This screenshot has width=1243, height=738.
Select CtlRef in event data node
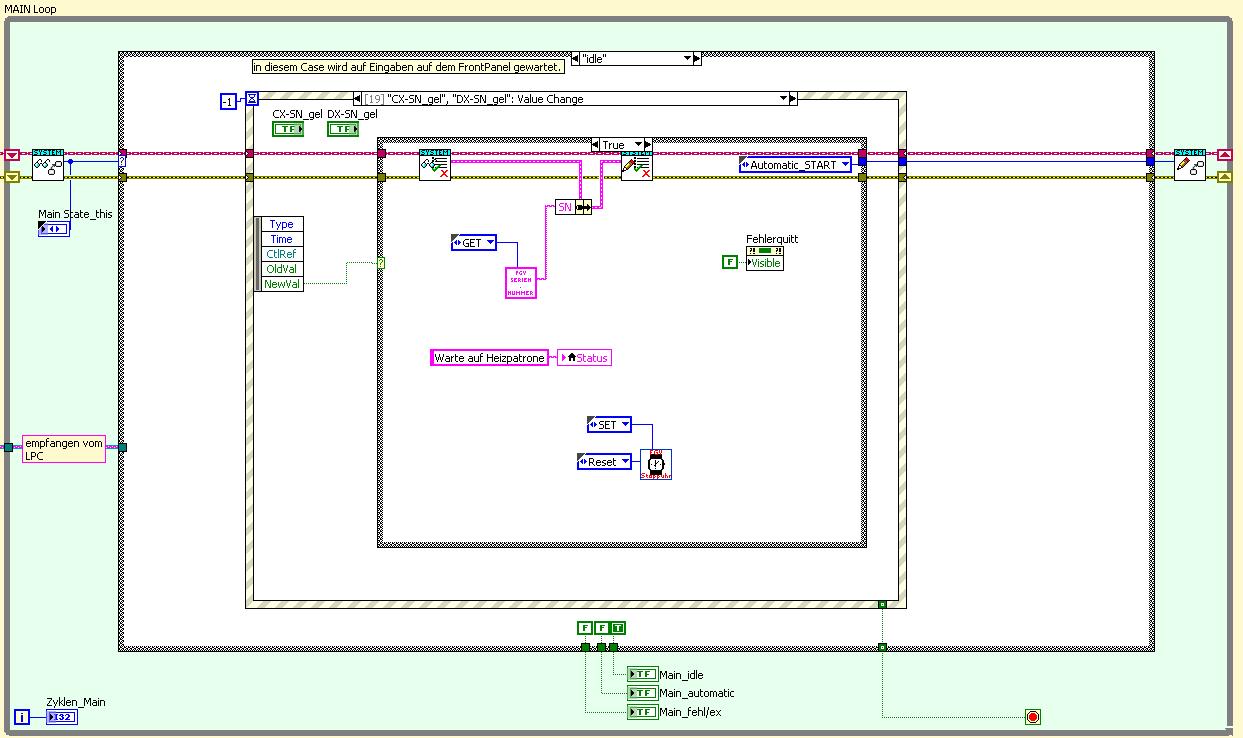(x=281, y=254)
